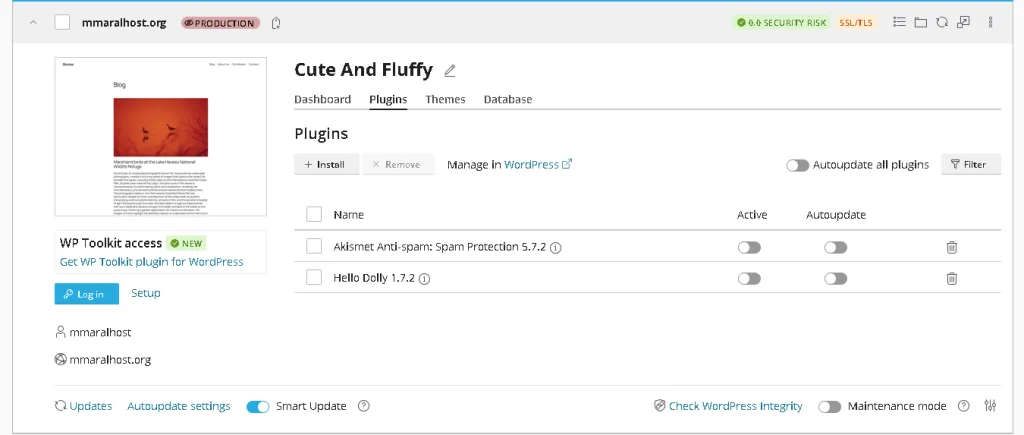Switch to the Dashboard tab
Image resolution: width=1024 pixels, height=435 pixels.
point(323,99)
